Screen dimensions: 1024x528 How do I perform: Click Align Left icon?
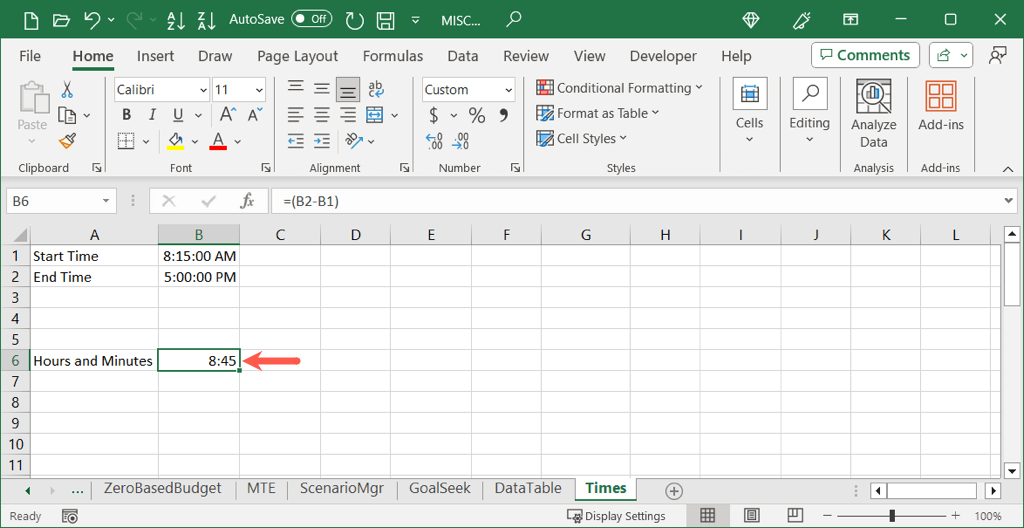(x=296, y=115)
